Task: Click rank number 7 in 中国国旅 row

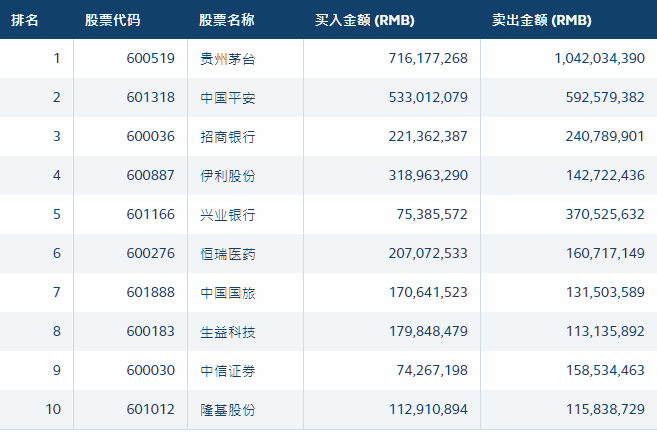Action: click(x=57, y=292)
